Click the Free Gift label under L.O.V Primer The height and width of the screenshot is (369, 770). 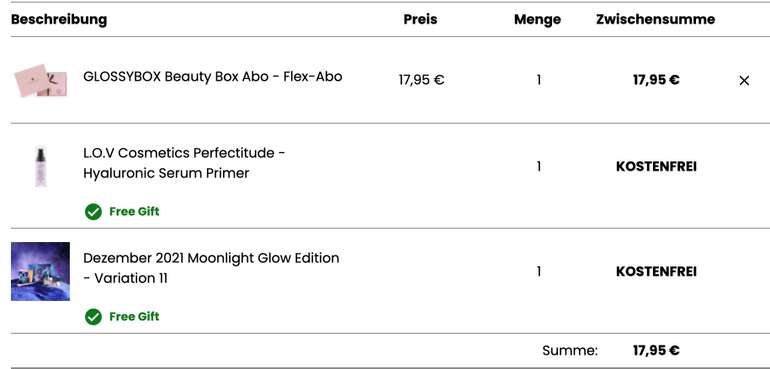(x=134, y=212)
